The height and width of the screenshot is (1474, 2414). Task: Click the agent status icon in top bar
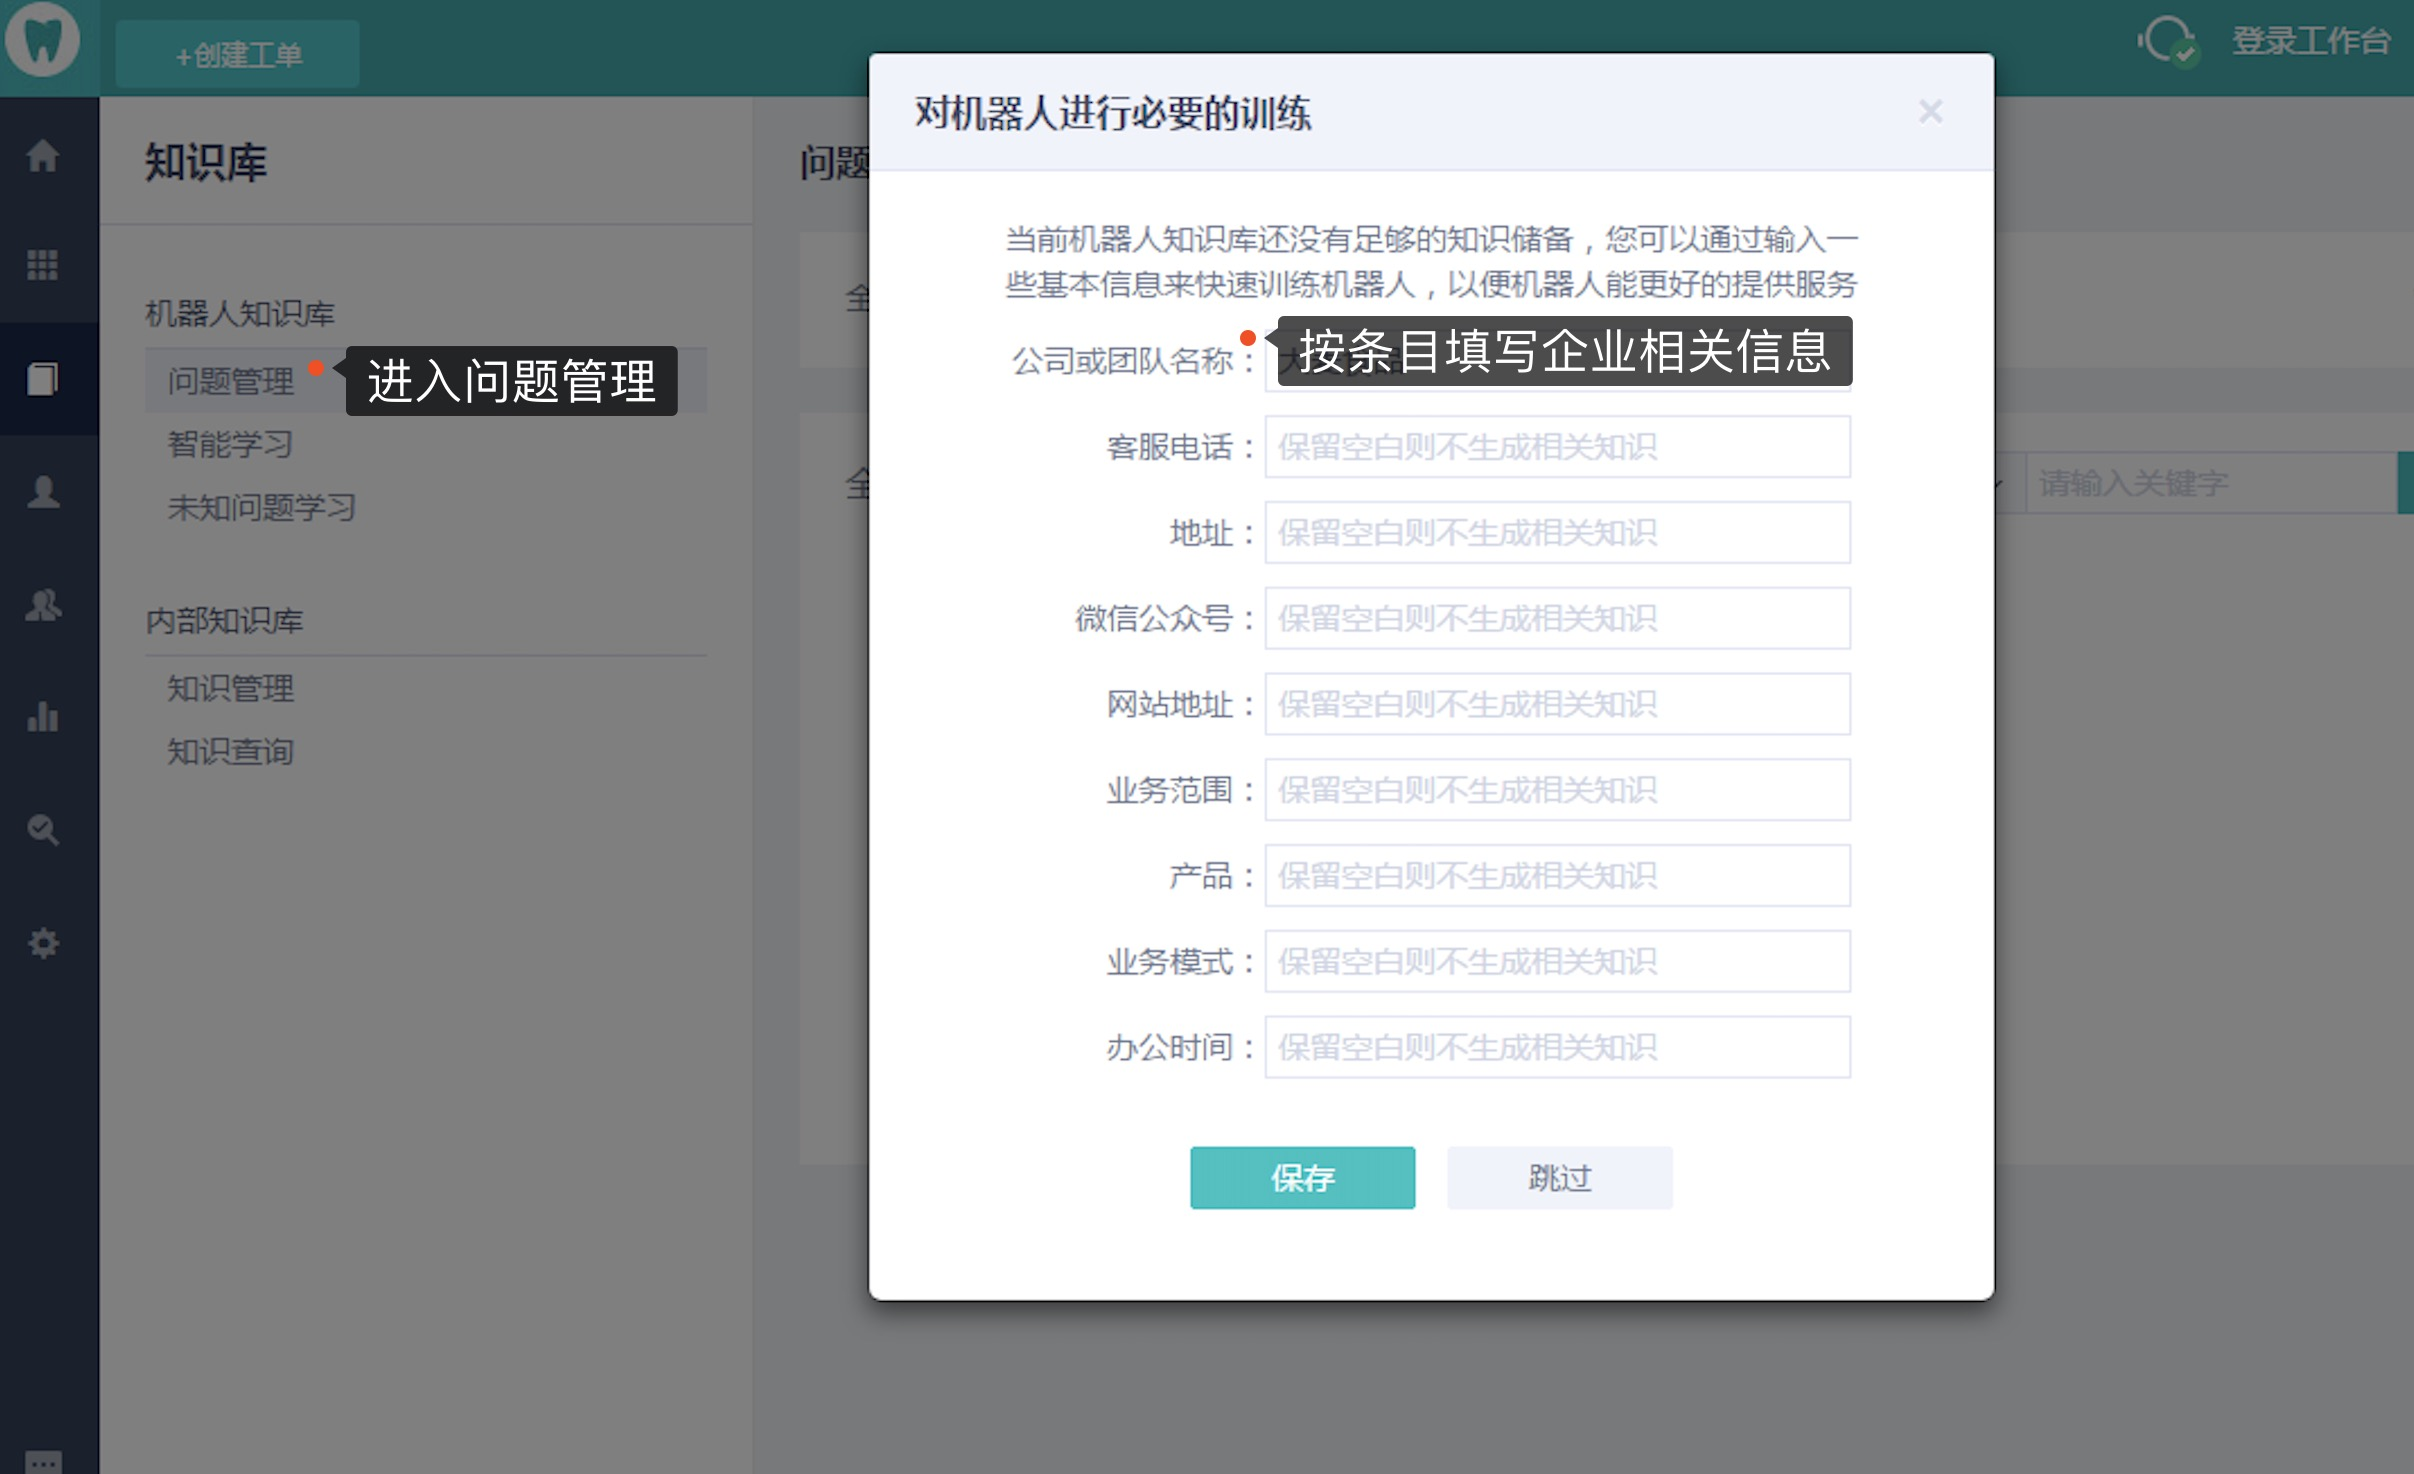[x=2167, y=41]
